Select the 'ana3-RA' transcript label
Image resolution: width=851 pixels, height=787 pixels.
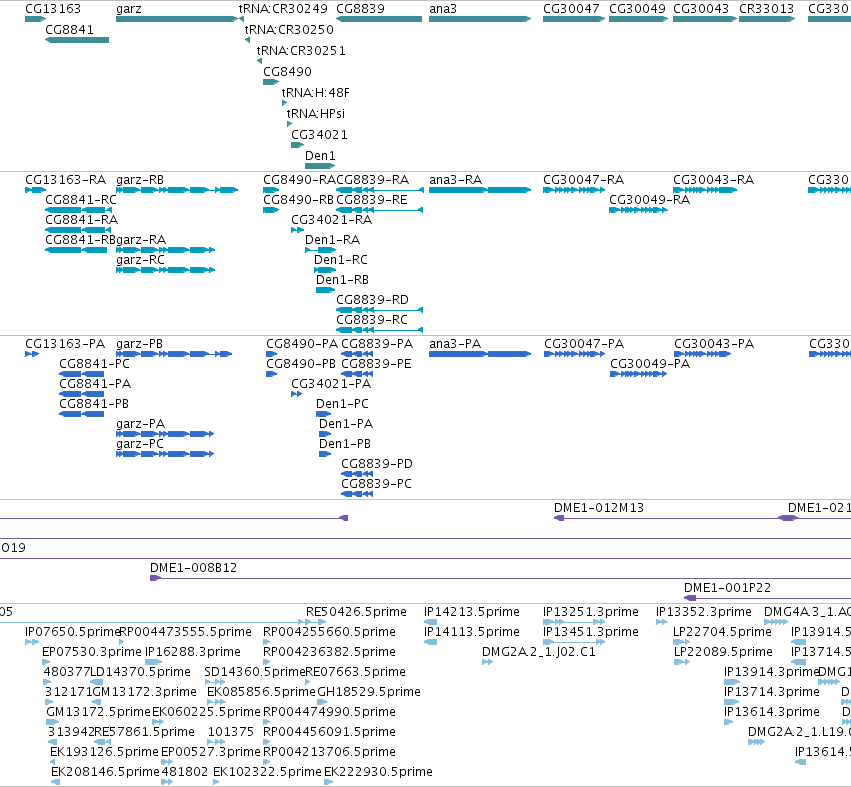pyautogui.click(x=455, y=180)
